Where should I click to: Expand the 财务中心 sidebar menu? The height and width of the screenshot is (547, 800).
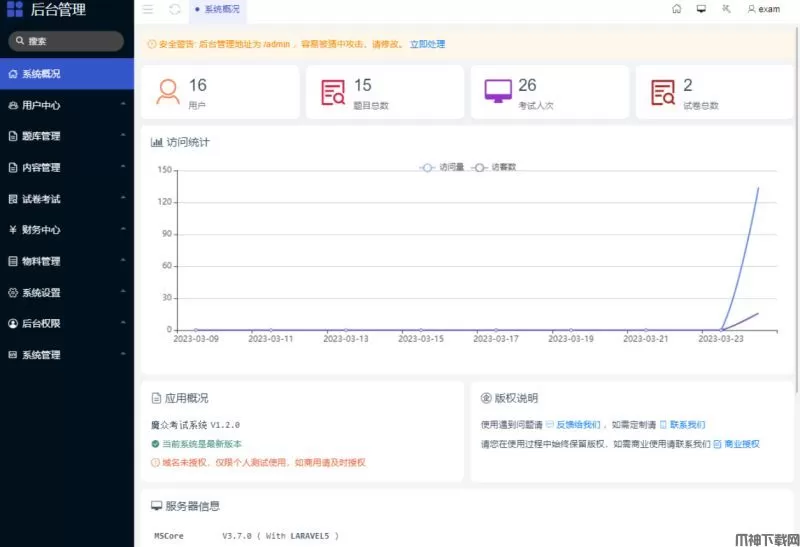pyautogui.click(x=66, y=230)
